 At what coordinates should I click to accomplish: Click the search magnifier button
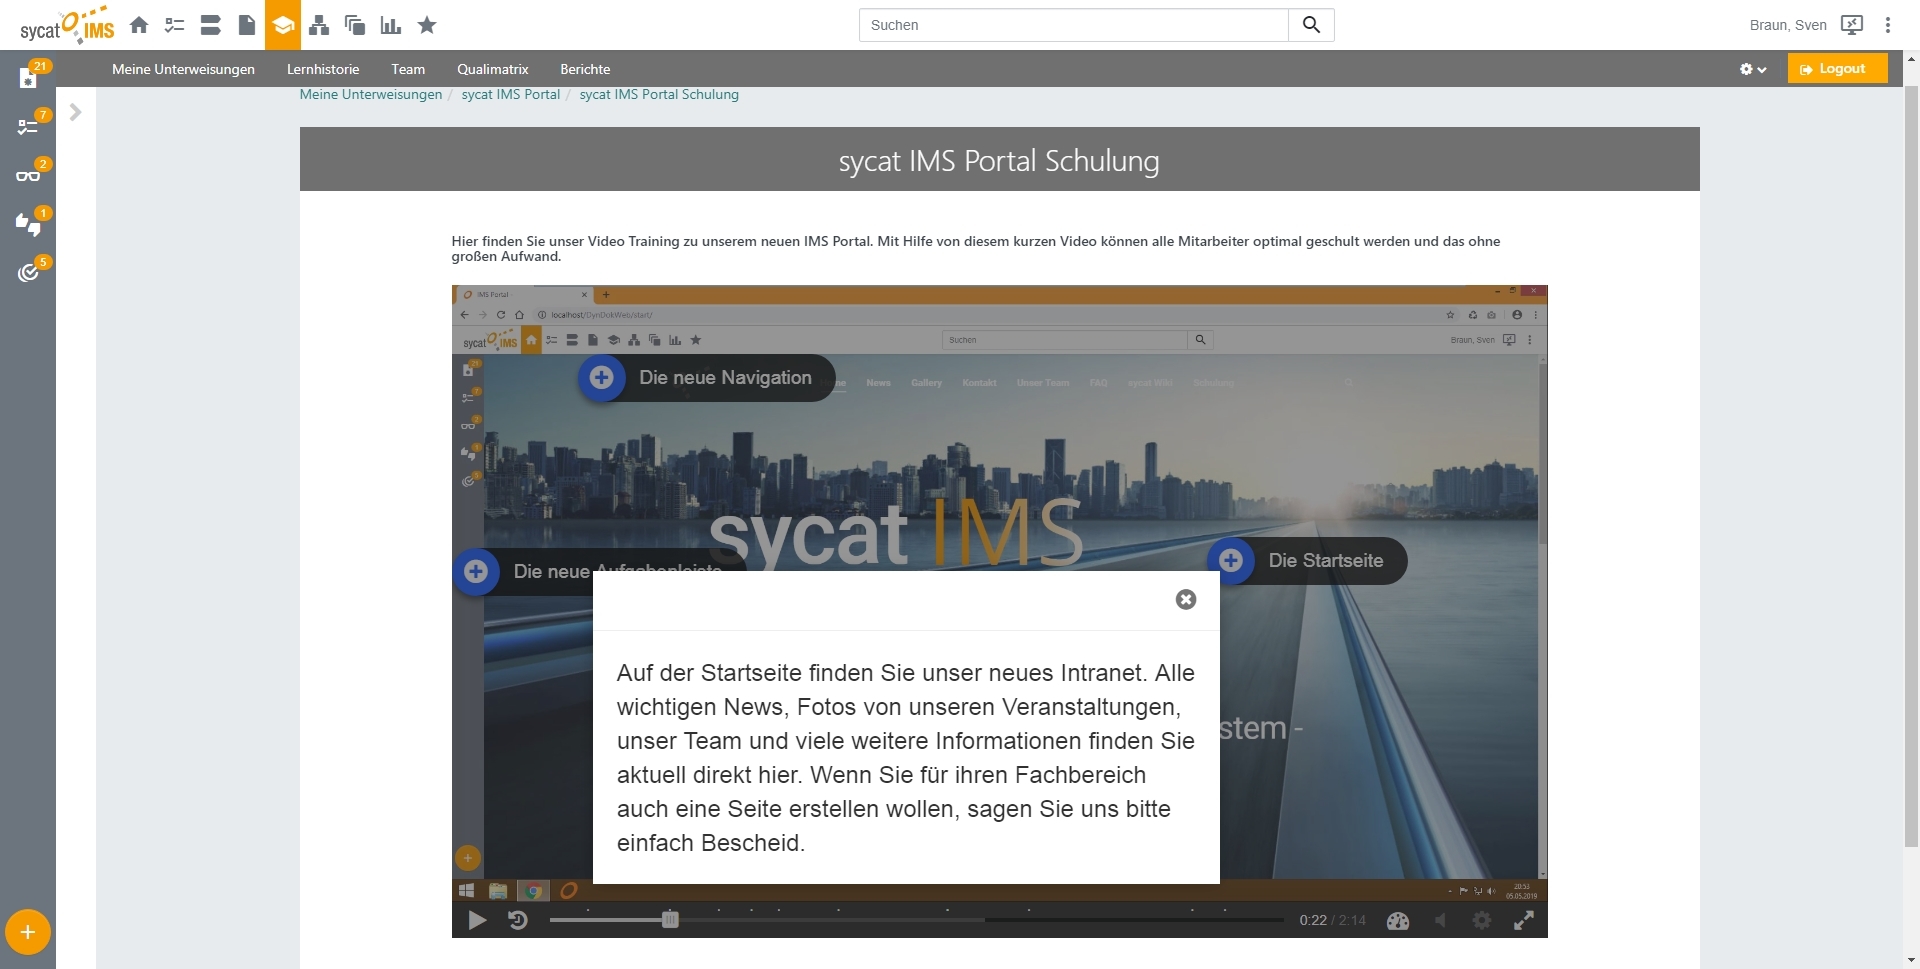pyautogui.click(x=1311, y=25)
